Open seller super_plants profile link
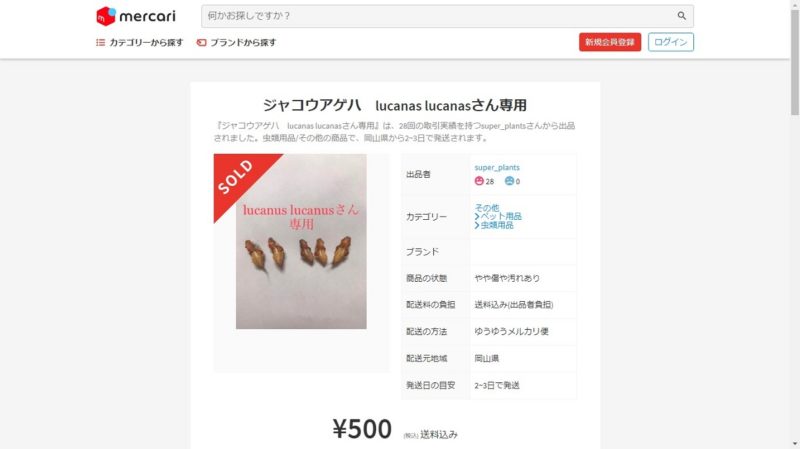The width and height of the screenshot is (800, 449). [x=497, y=167]
